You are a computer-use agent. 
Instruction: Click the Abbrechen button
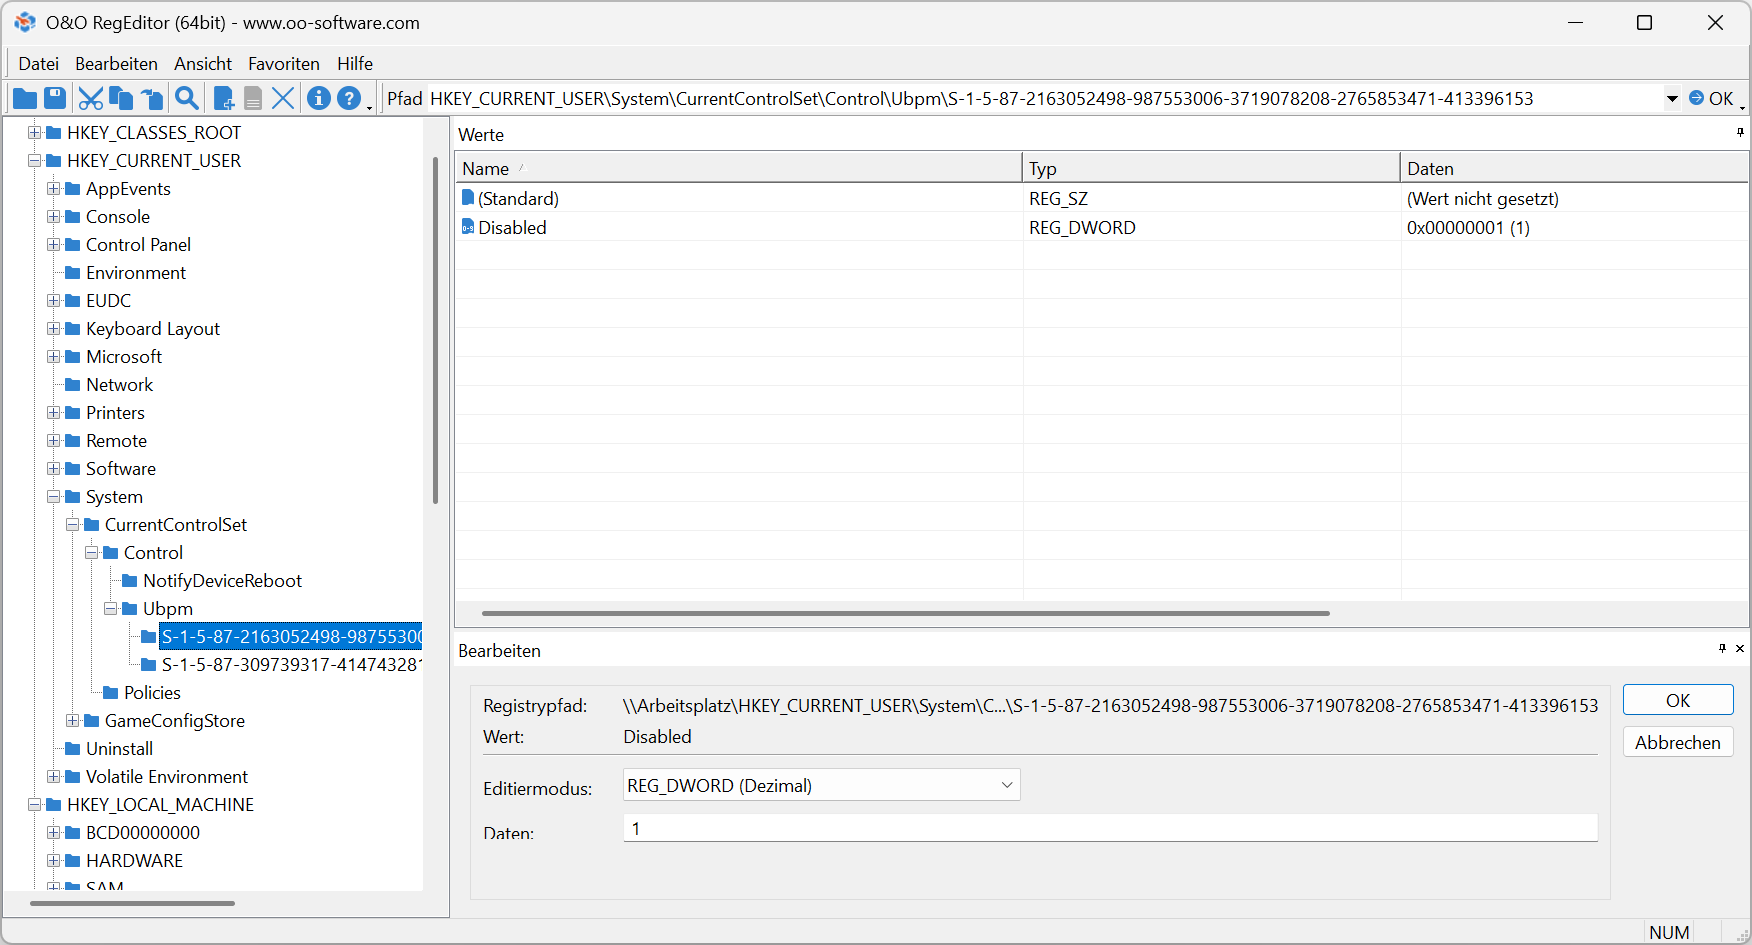tap(1677, 743)
